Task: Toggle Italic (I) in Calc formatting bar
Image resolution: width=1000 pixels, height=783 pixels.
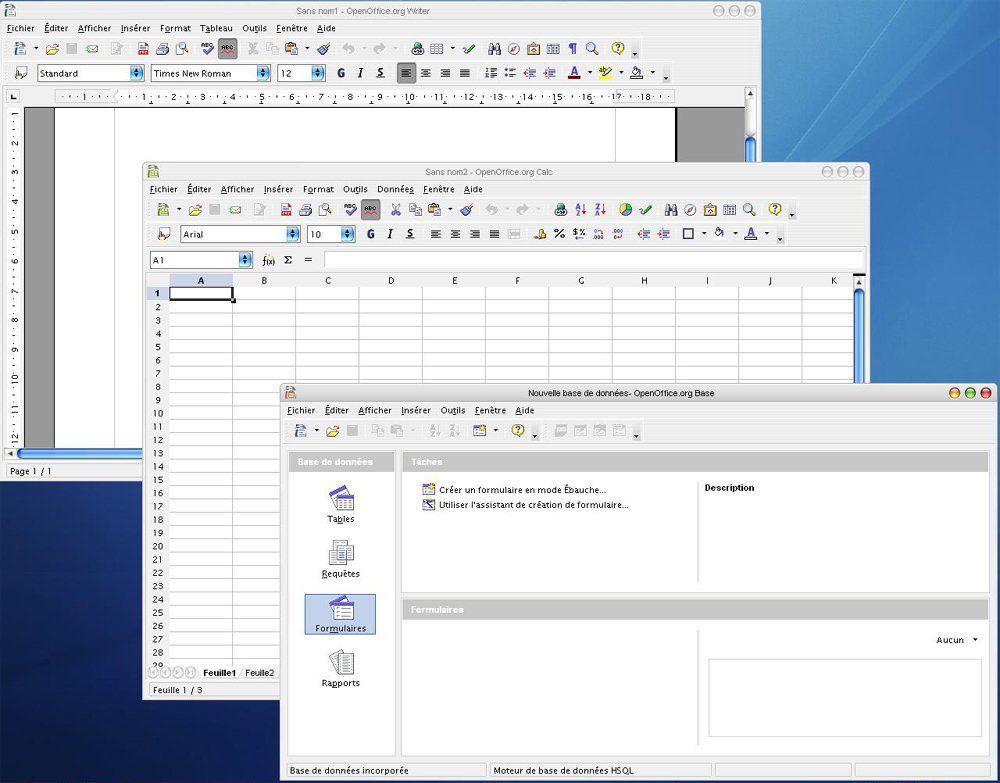Action: point(390,234)
